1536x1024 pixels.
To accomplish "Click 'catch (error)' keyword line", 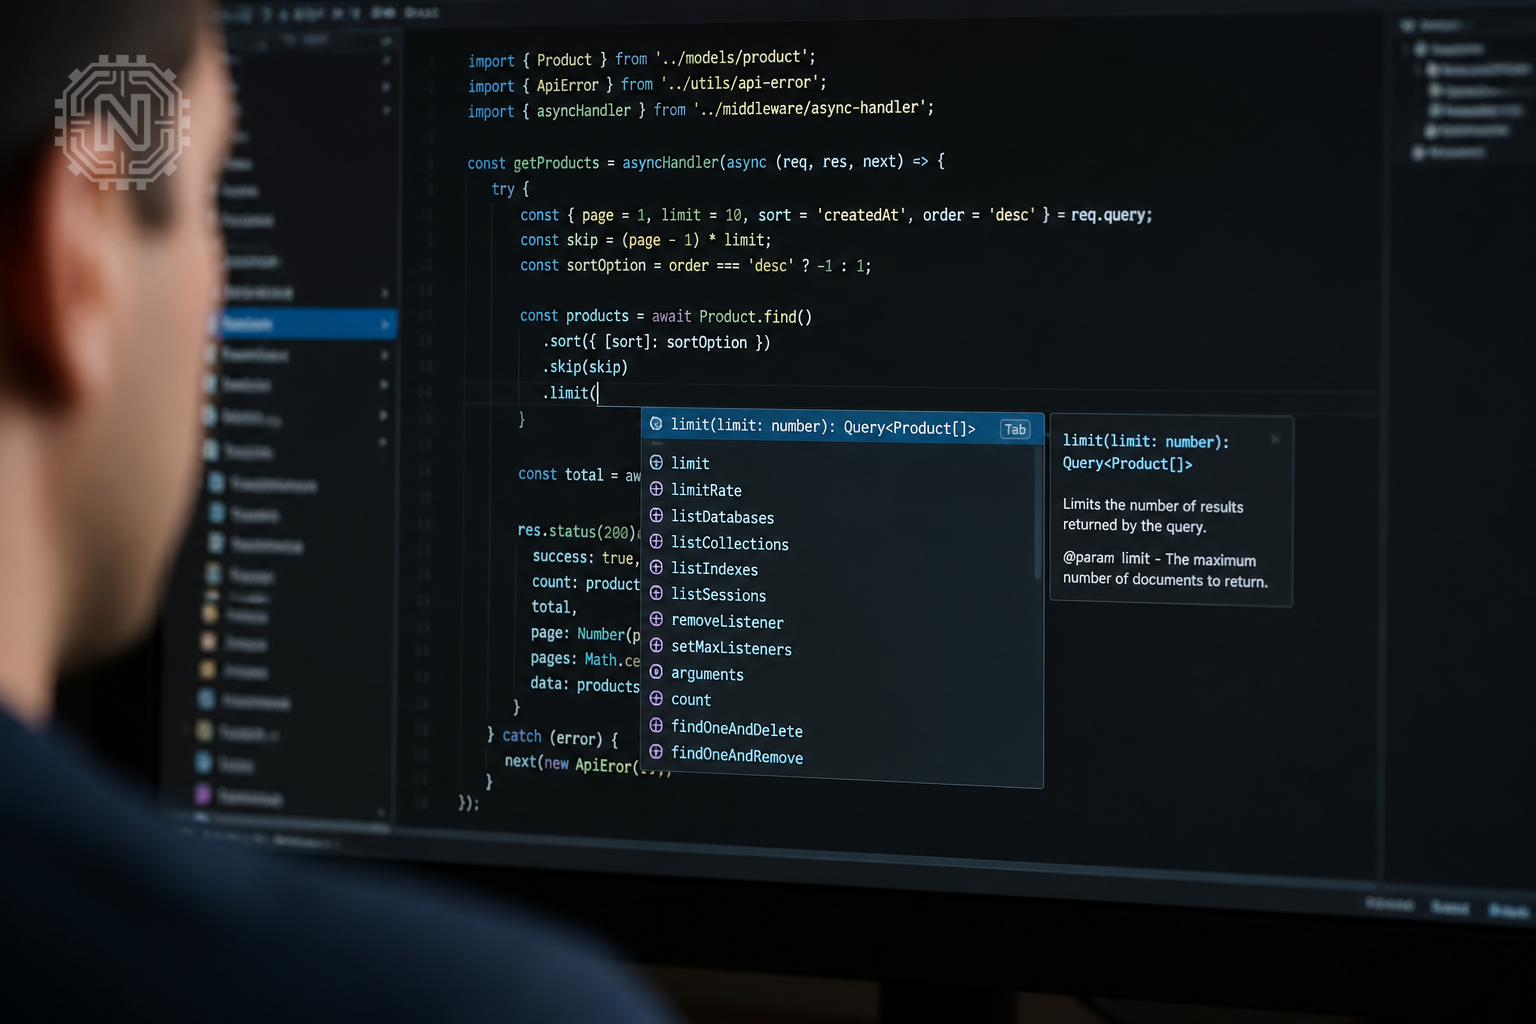I will [559, 737].
